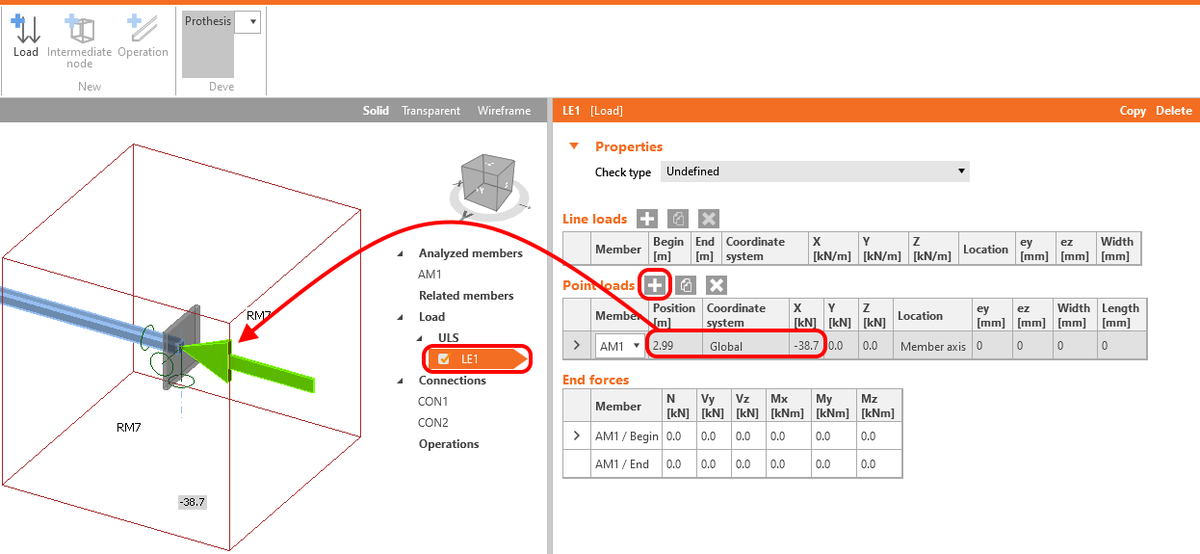Switch view to Transparent mode
The width and height of the screenshot is (1200, 554).
(x=431, y=111)
